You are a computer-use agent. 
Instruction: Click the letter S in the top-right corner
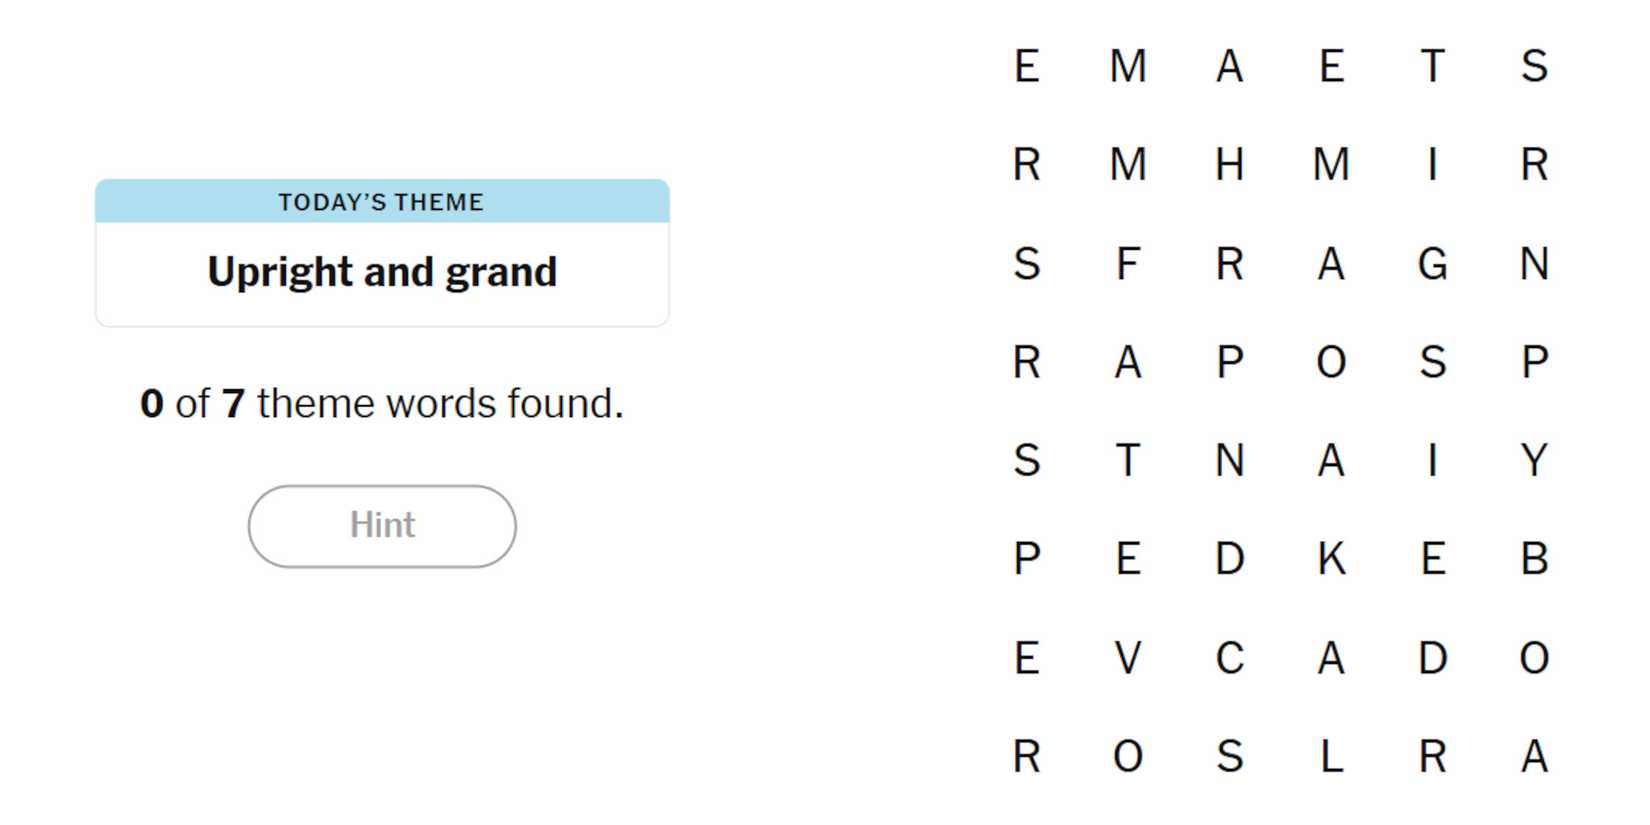(x=1534, y=67)
